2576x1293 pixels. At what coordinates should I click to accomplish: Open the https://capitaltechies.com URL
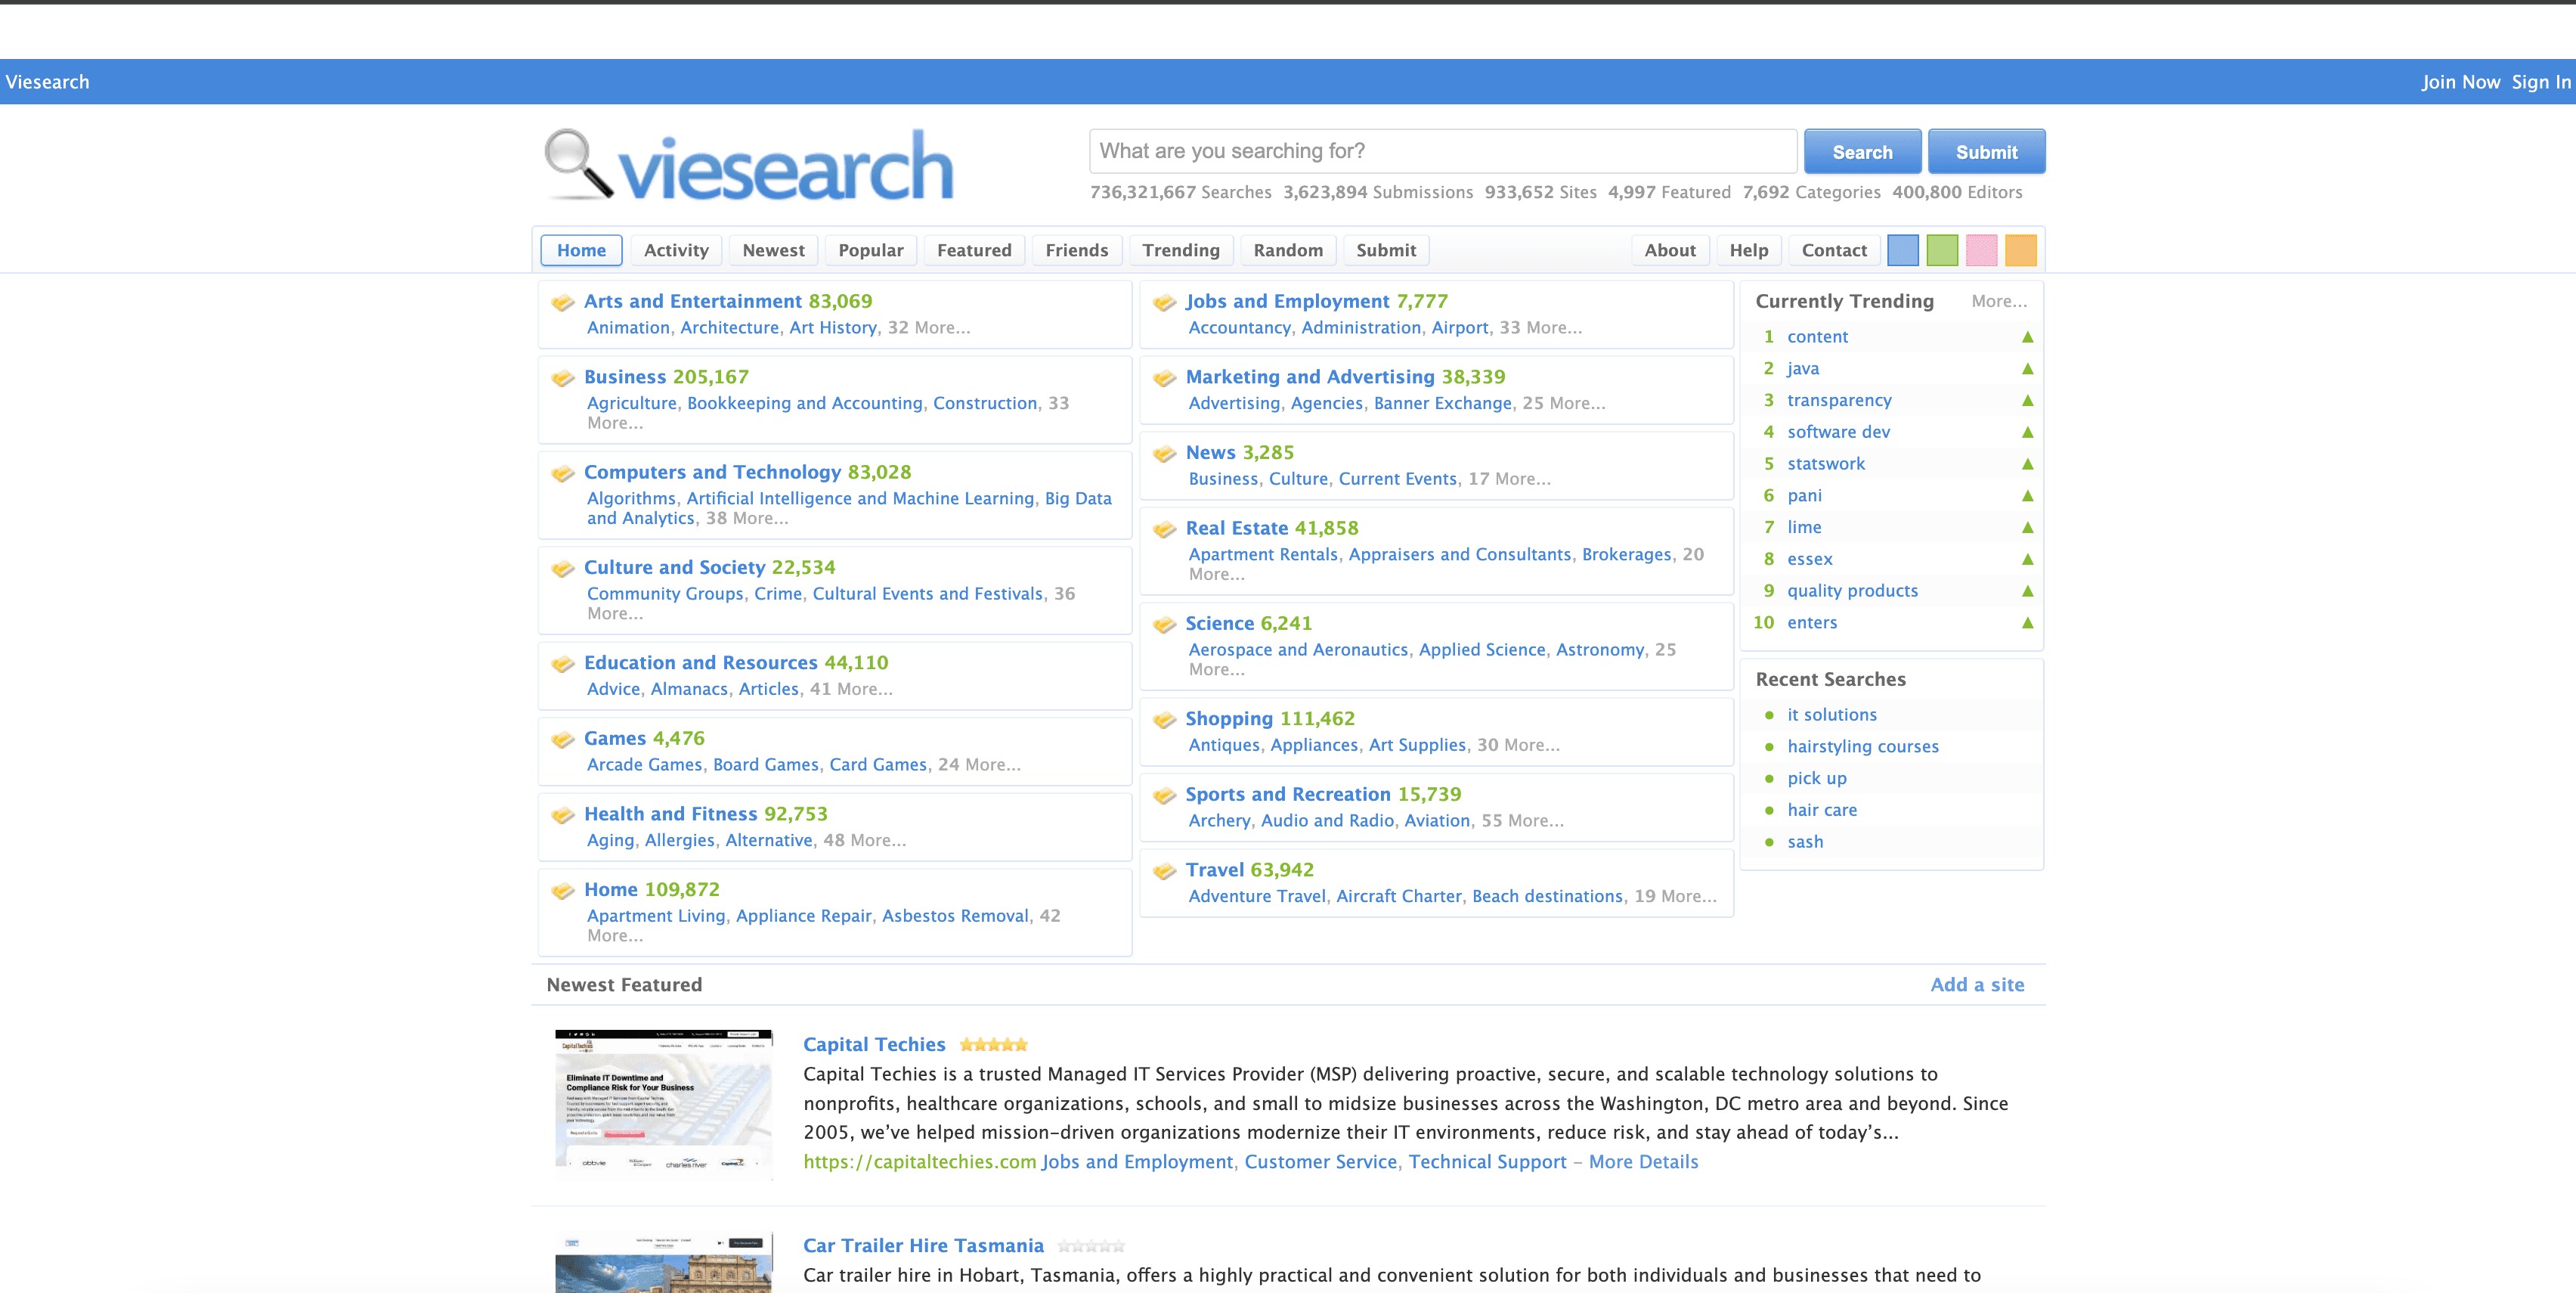coord(919,1162)
